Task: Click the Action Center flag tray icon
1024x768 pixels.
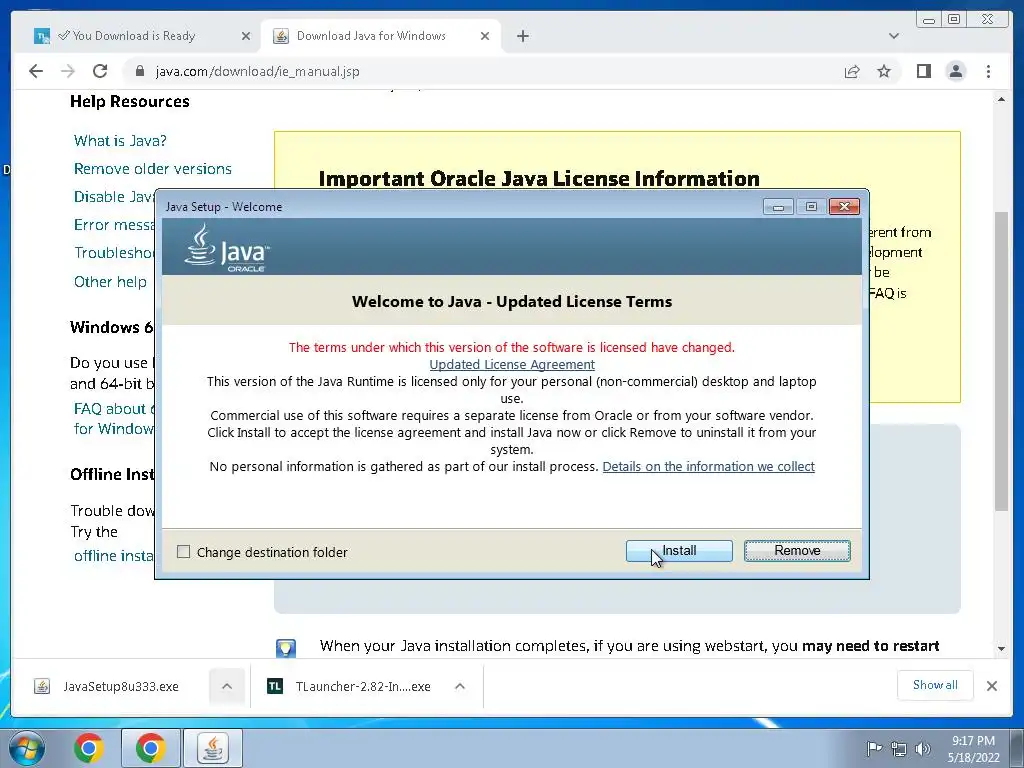Action: tap(874, 748)
